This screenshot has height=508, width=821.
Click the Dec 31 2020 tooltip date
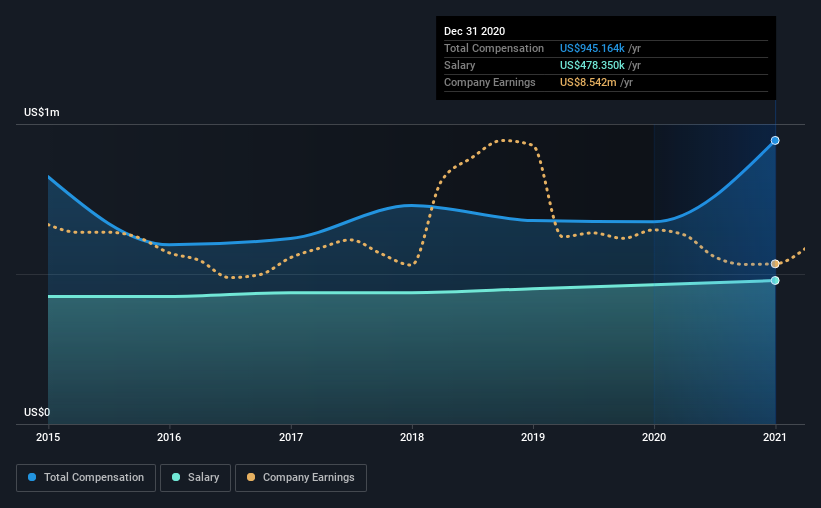pos(474,31)
